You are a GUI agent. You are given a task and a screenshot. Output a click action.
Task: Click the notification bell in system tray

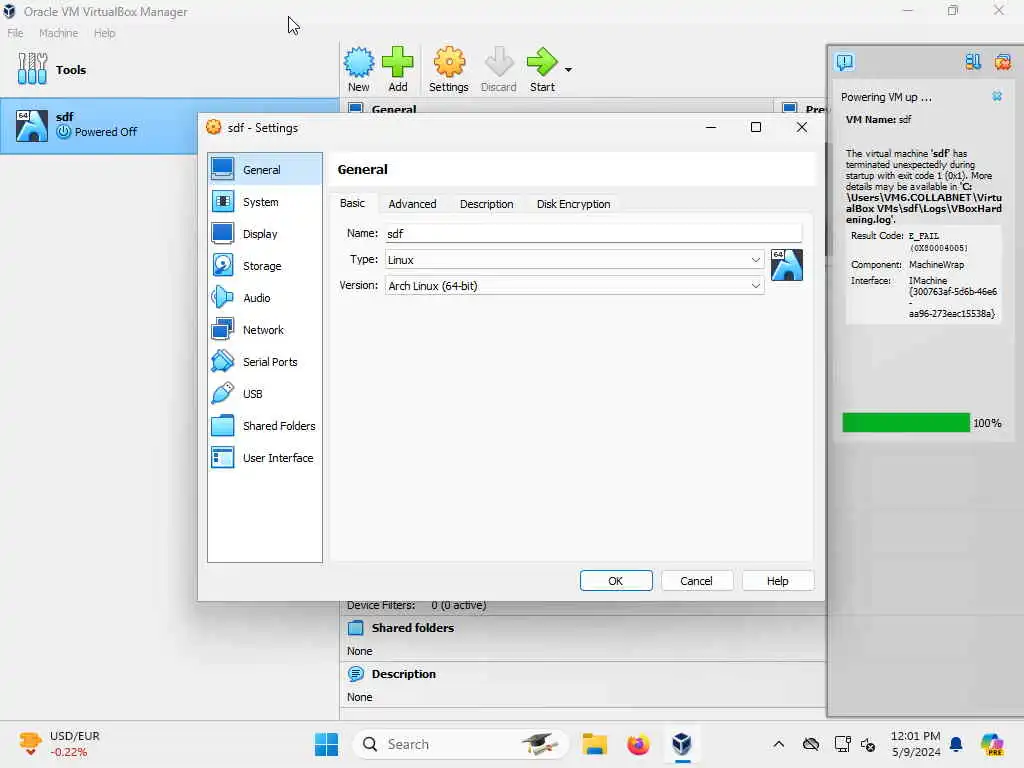click(956, 744)
